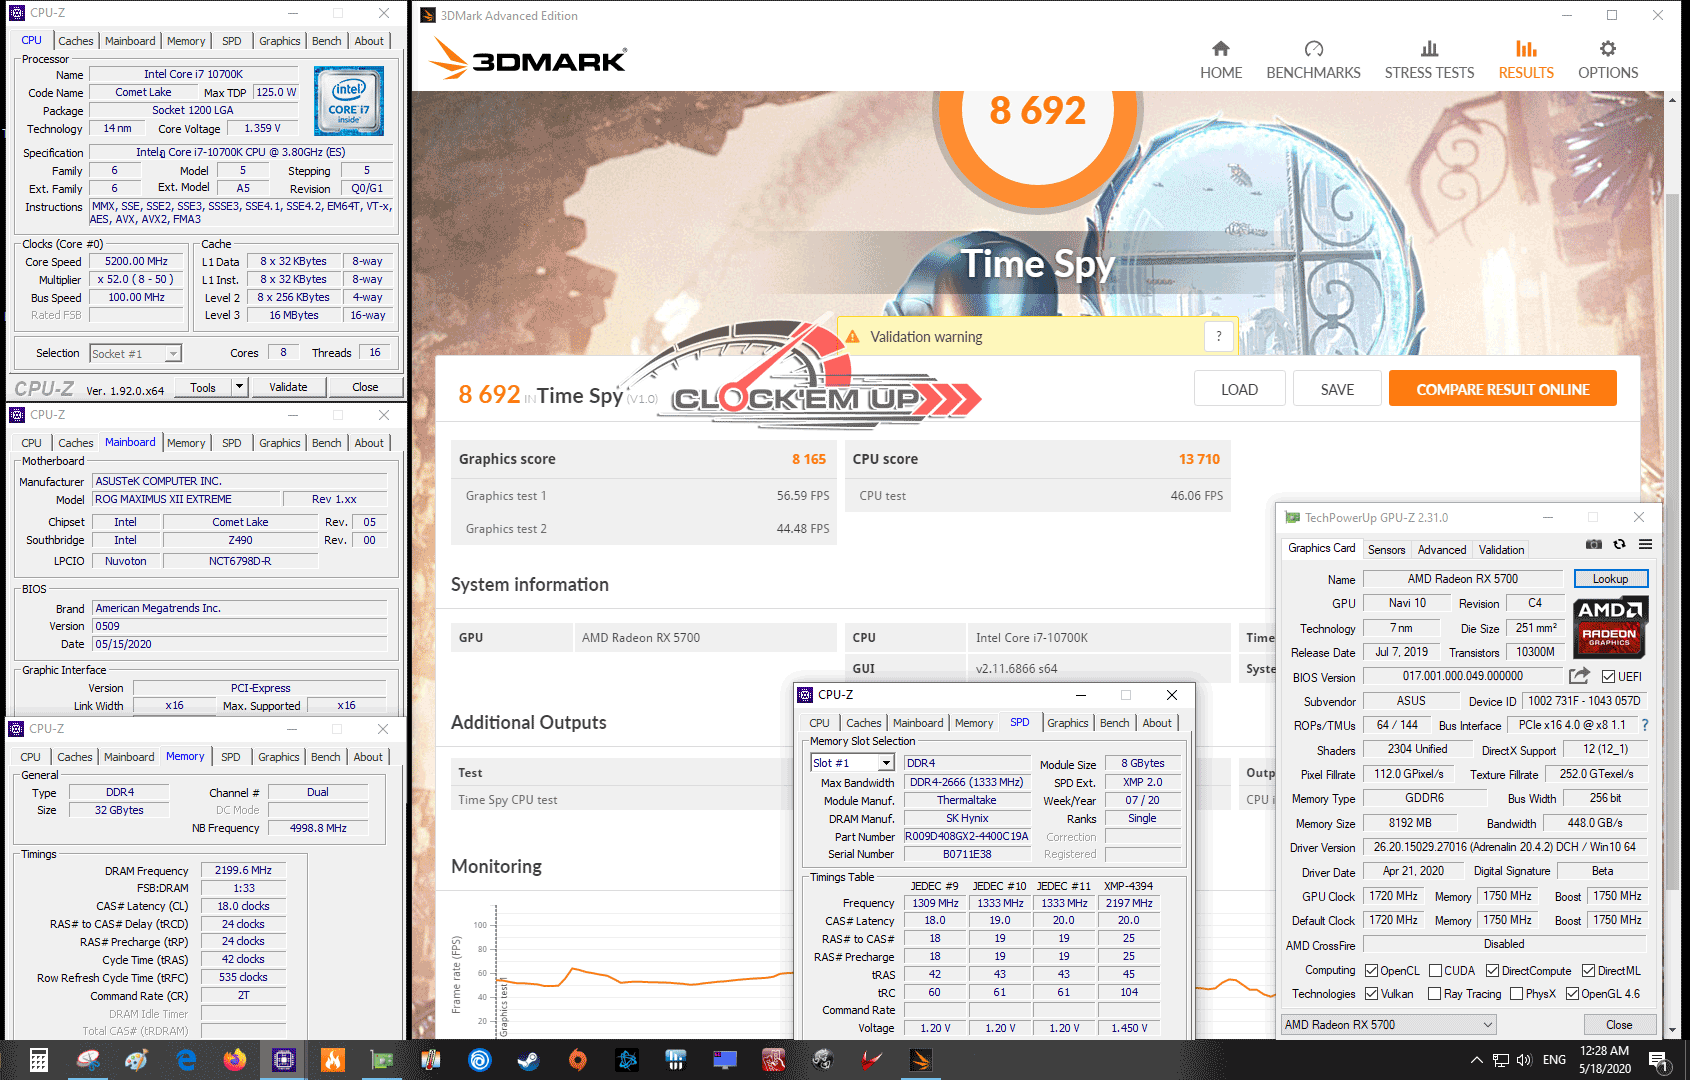Open Caches tab in top CPU-Z
The image size is (1690, 1080).
pyautogui.click(x=76, y=41)
